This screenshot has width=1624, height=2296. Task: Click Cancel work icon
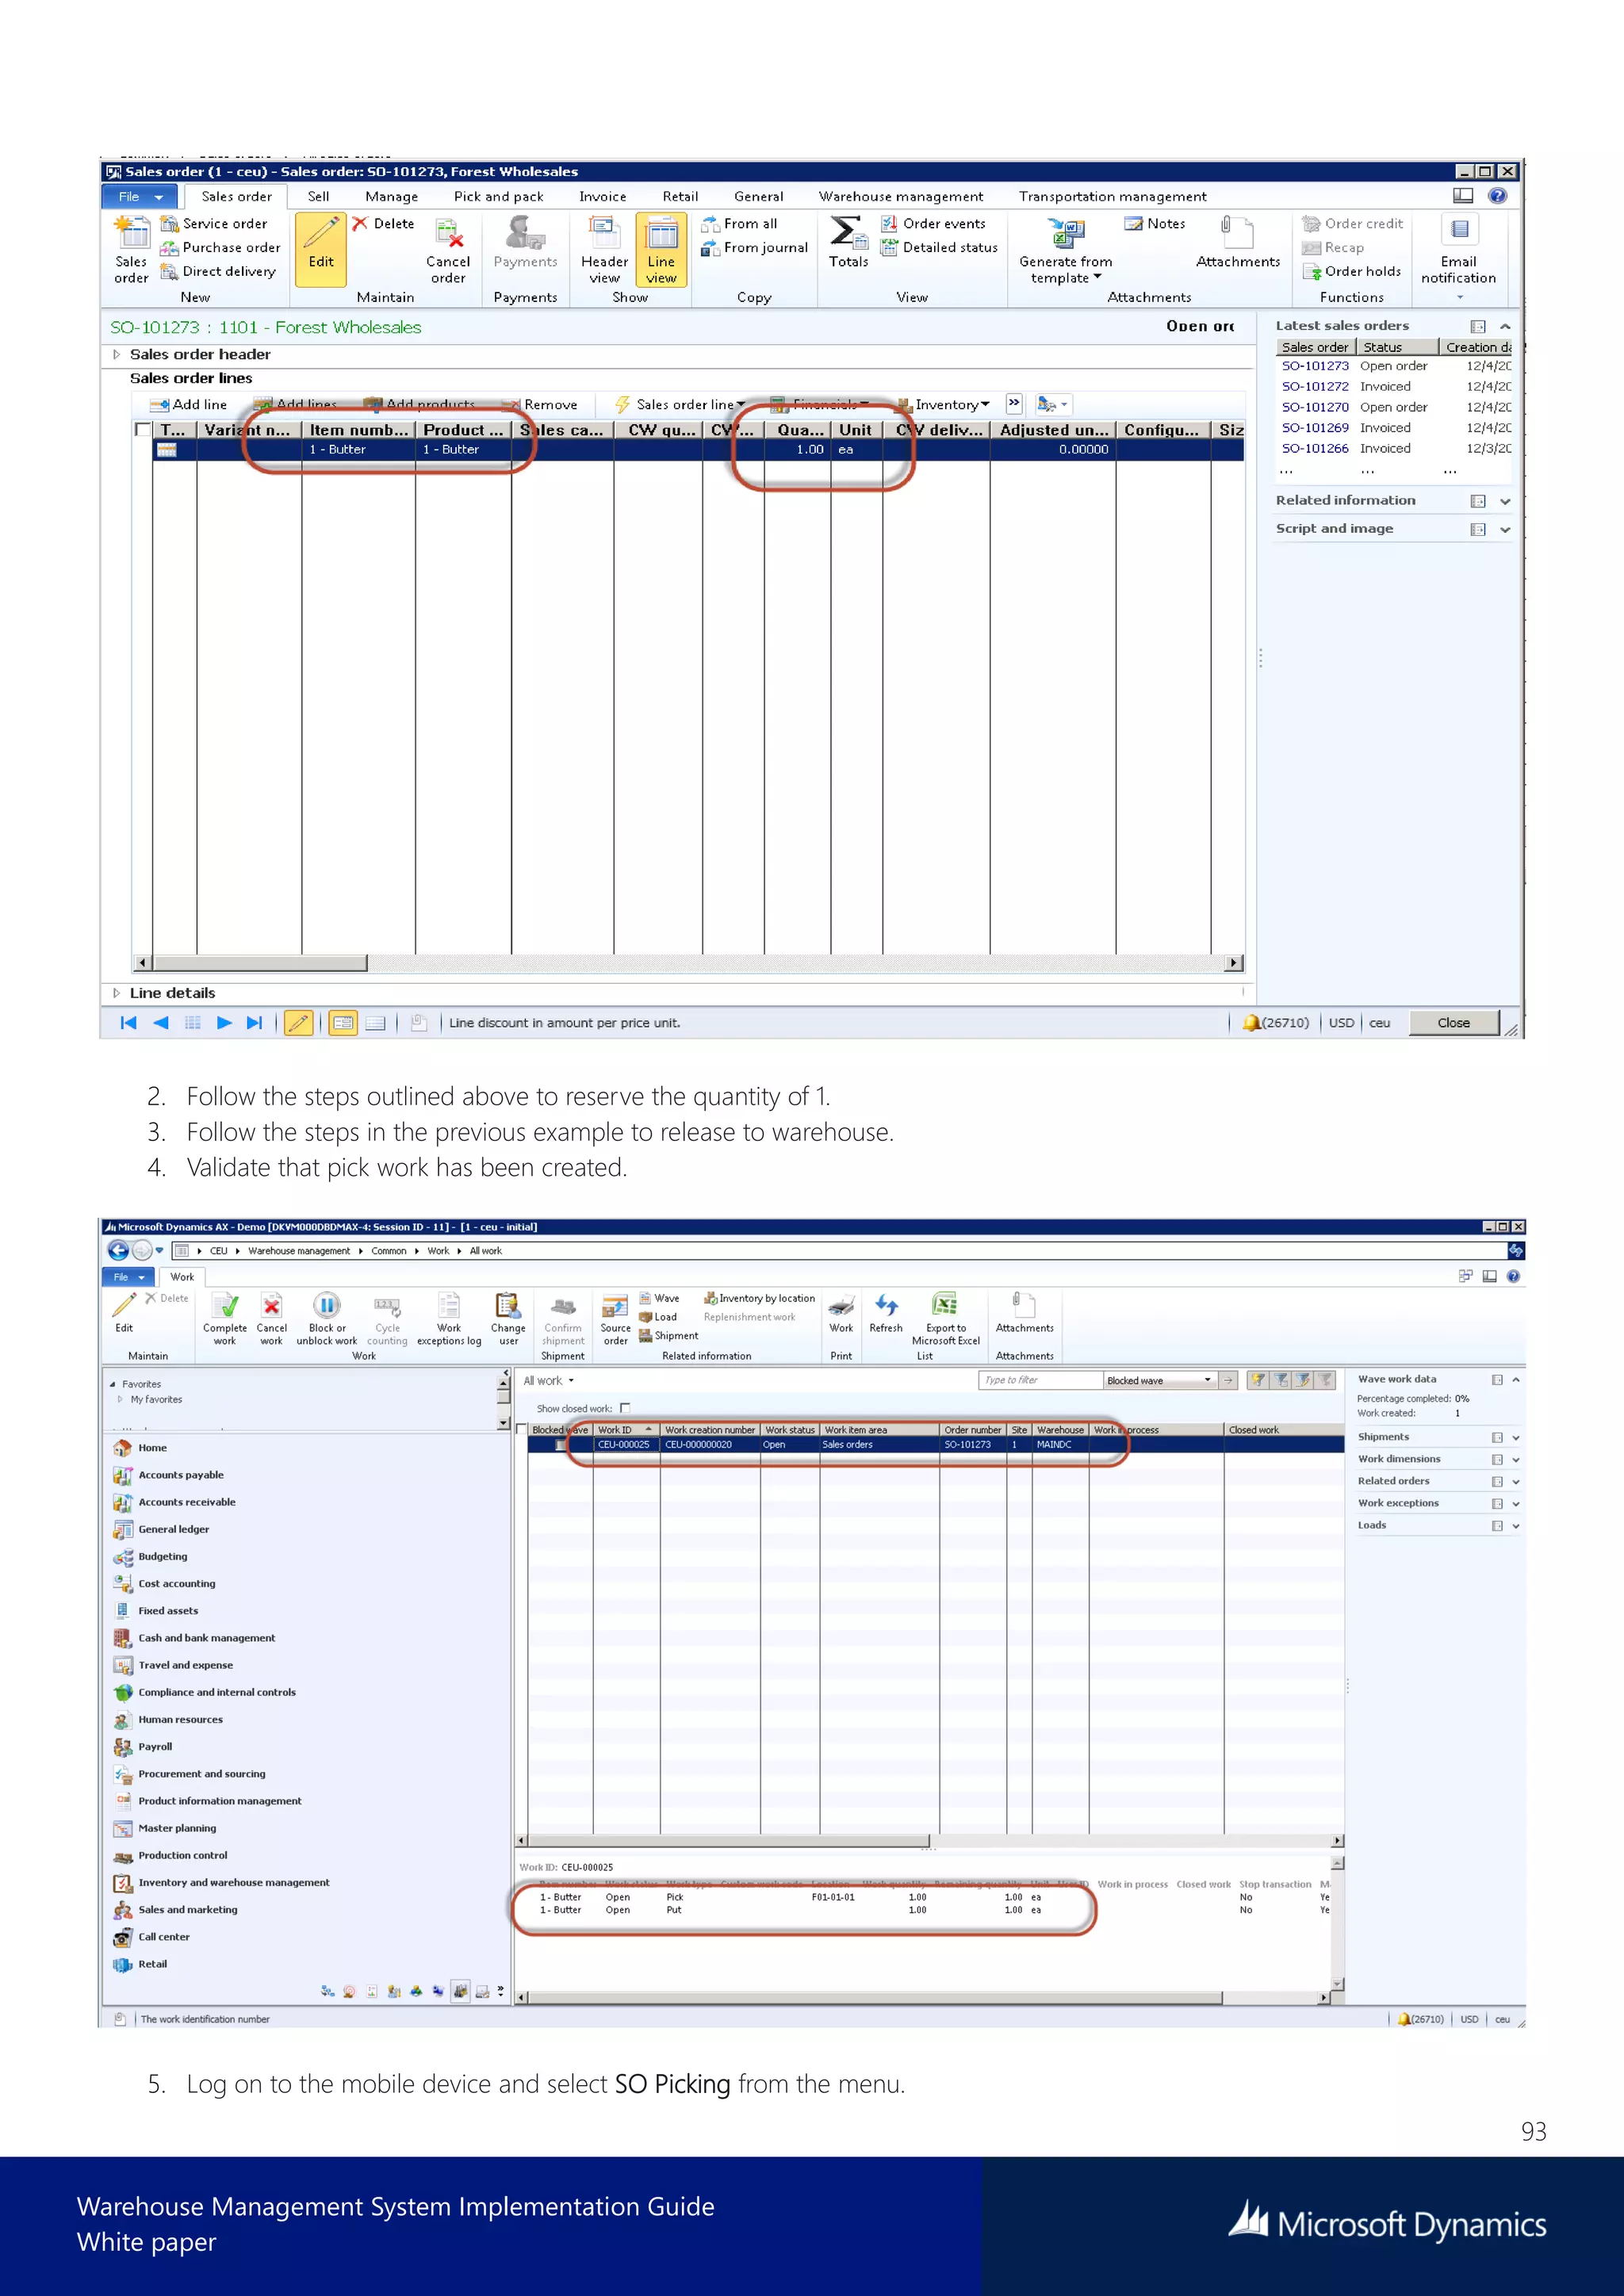(271, 1305)
